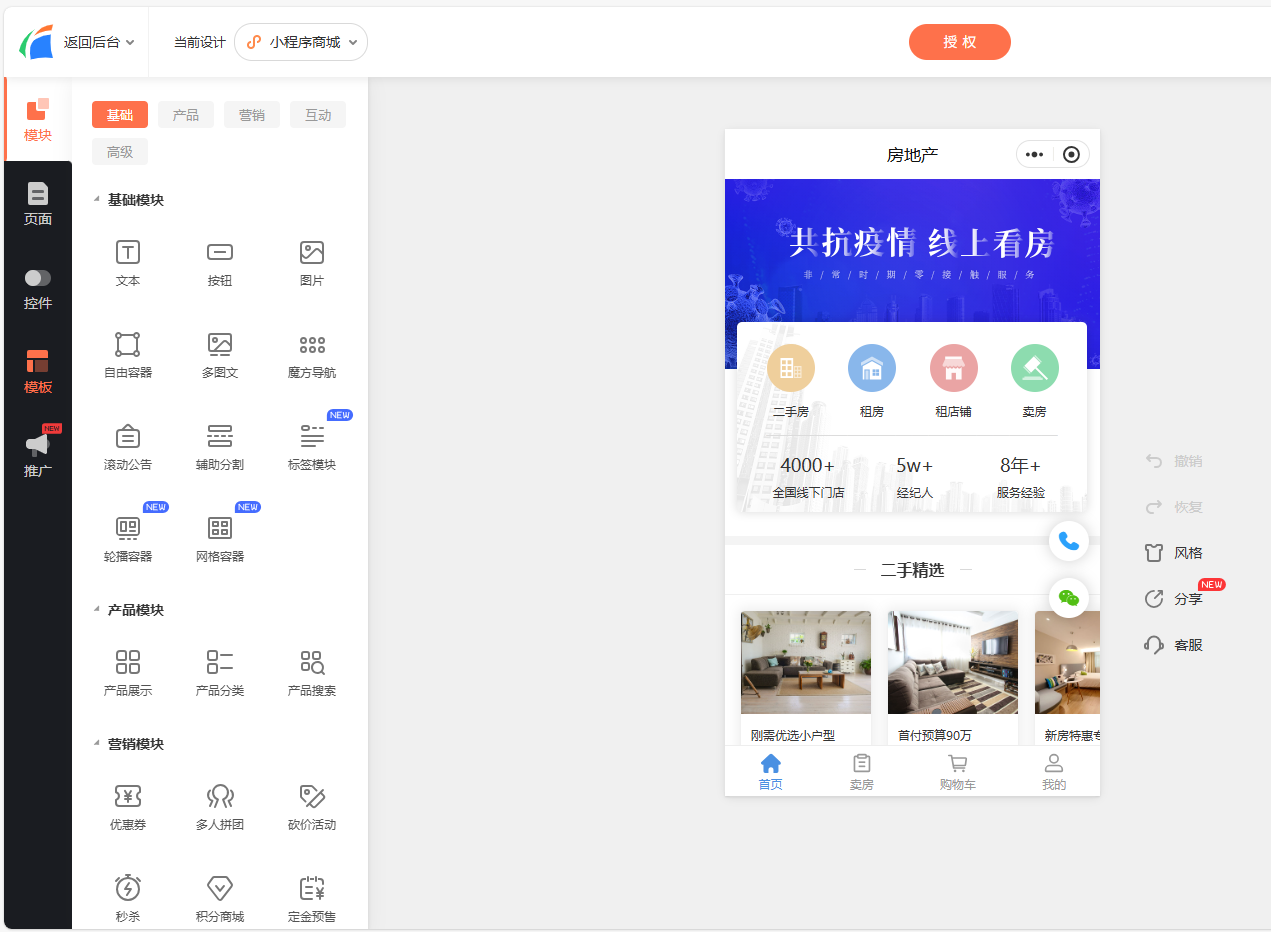Viewport: 1271px width, 932px height.
Task: Select the 砍价活动 module
Action: click(312, 807)
